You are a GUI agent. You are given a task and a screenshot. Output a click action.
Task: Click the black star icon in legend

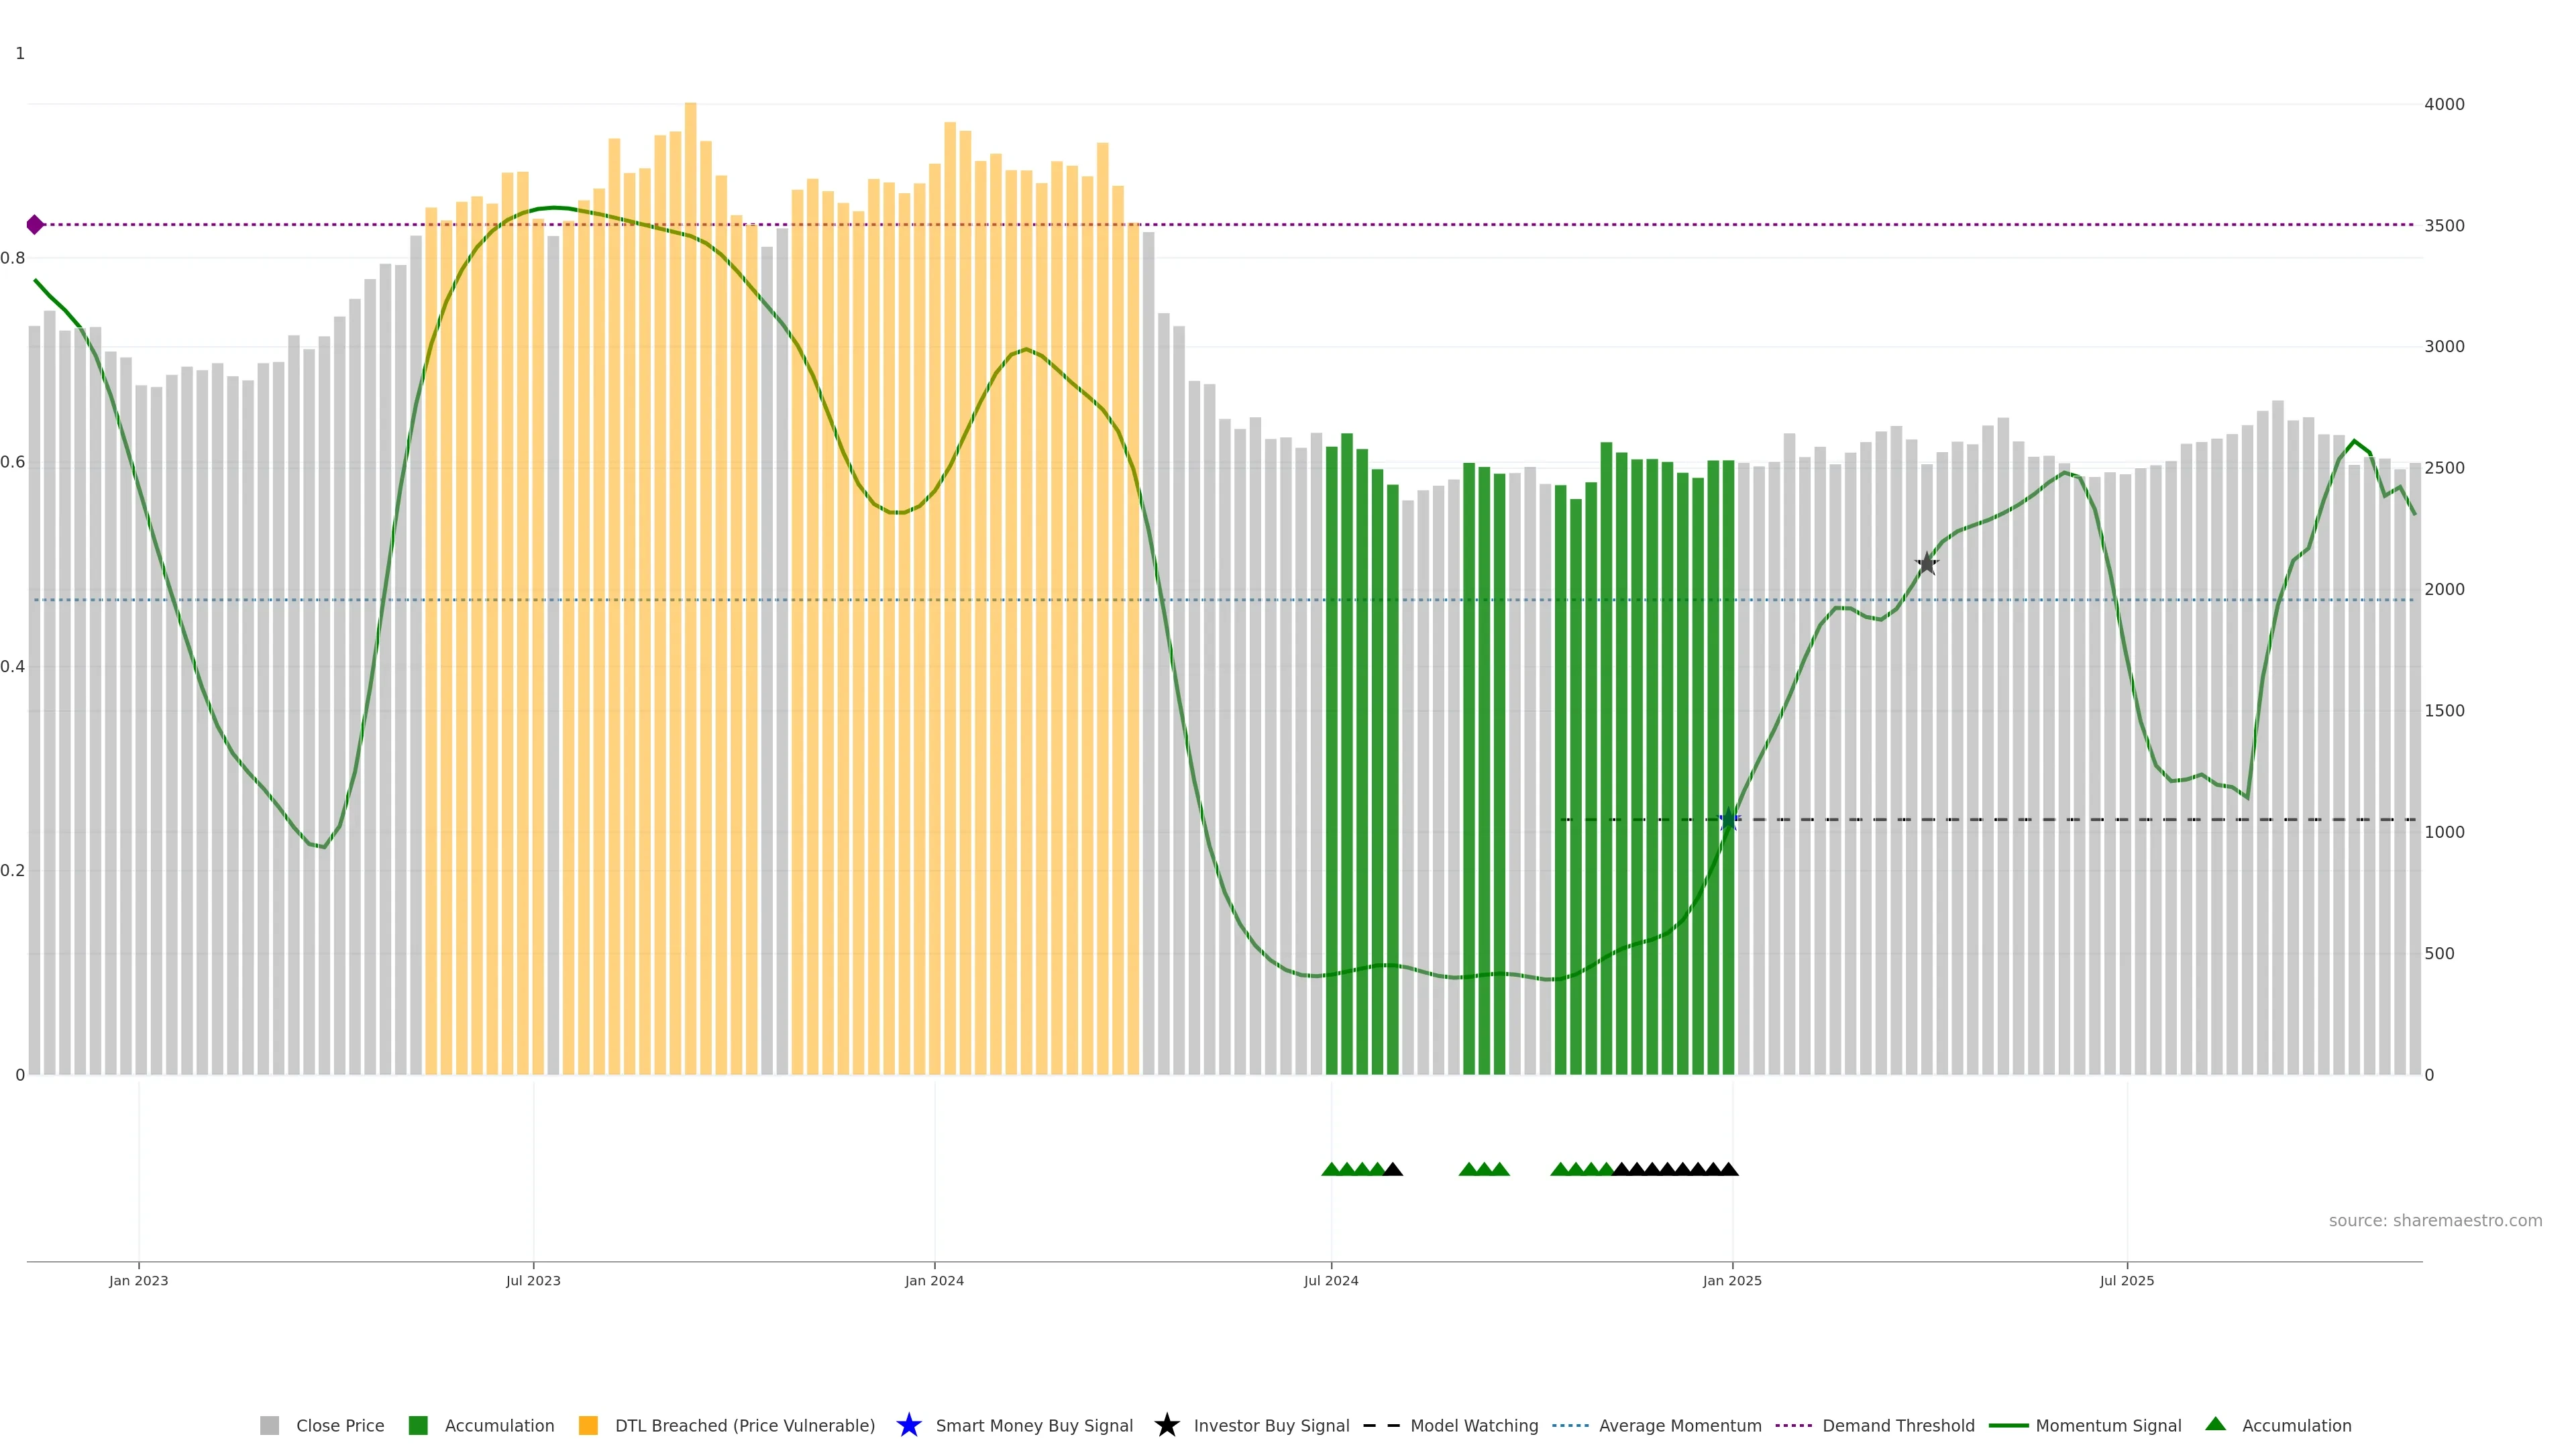pos(1166,1425)
